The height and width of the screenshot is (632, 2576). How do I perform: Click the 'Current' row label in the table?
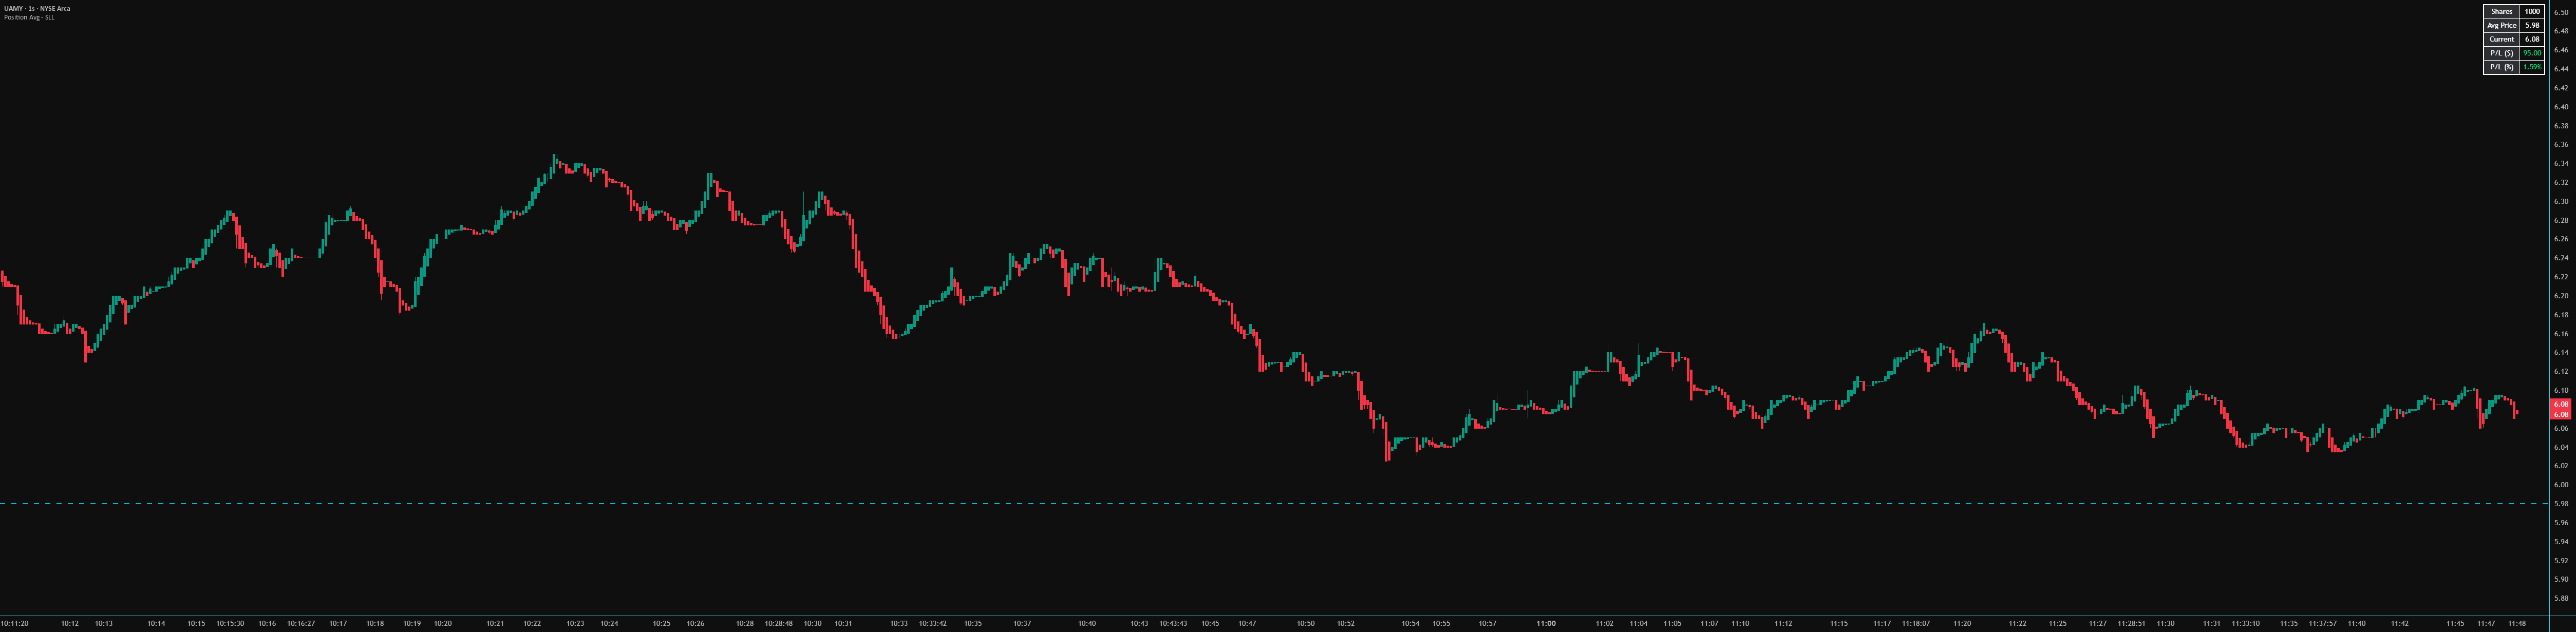point(2501,39)
